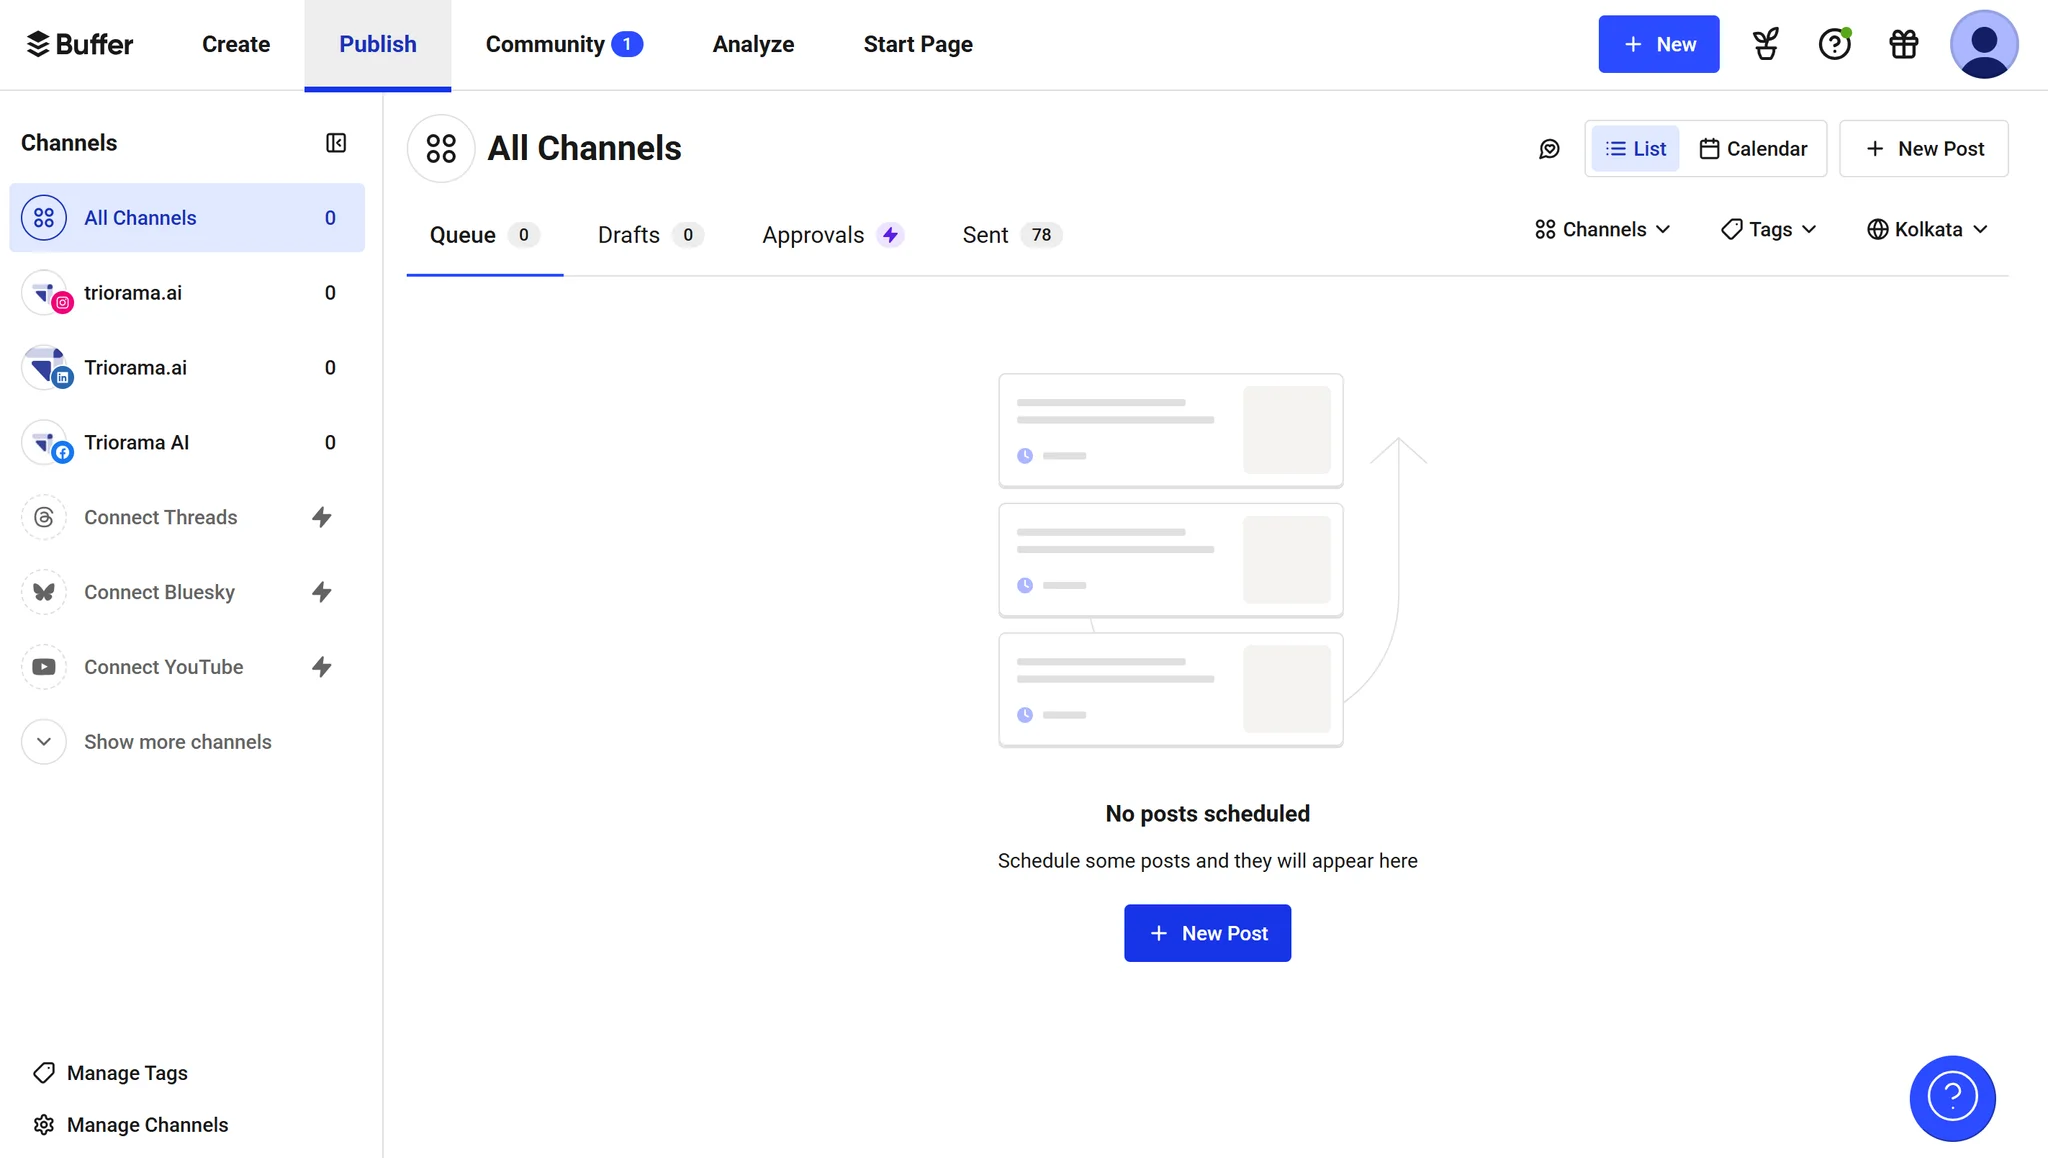Select the Triorama AI Facebook channel

[x=136, y=442]
